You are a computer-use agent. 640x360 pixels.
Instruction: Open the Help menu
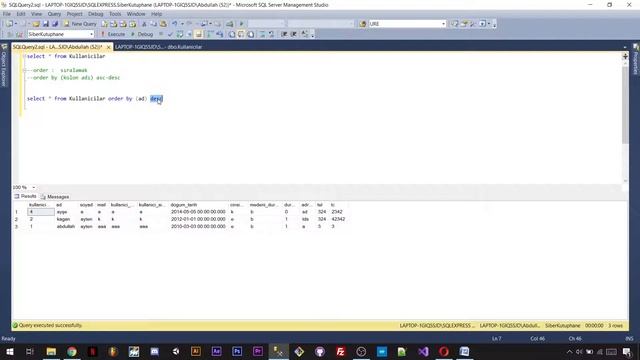(157, 14)
